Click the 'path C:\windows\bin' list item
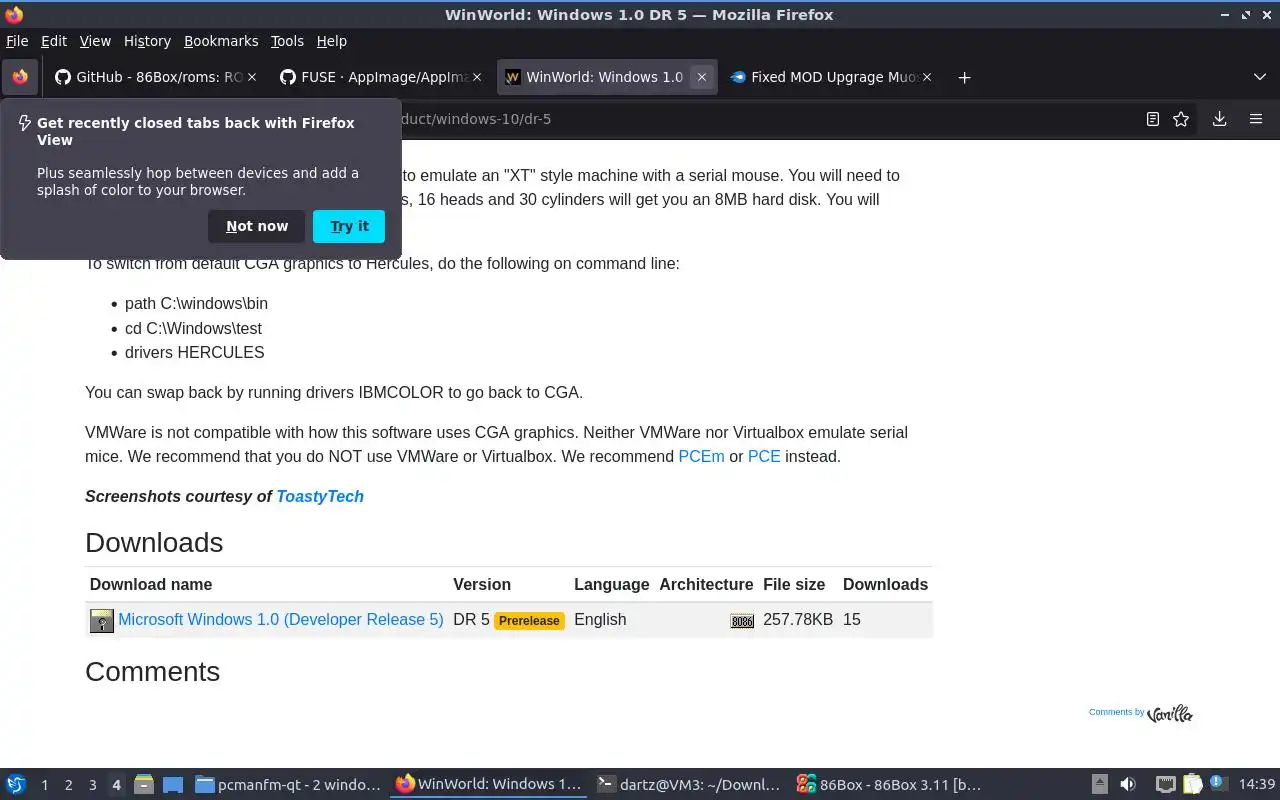The width and height of the screenshot is (1280, 800). 196,304
